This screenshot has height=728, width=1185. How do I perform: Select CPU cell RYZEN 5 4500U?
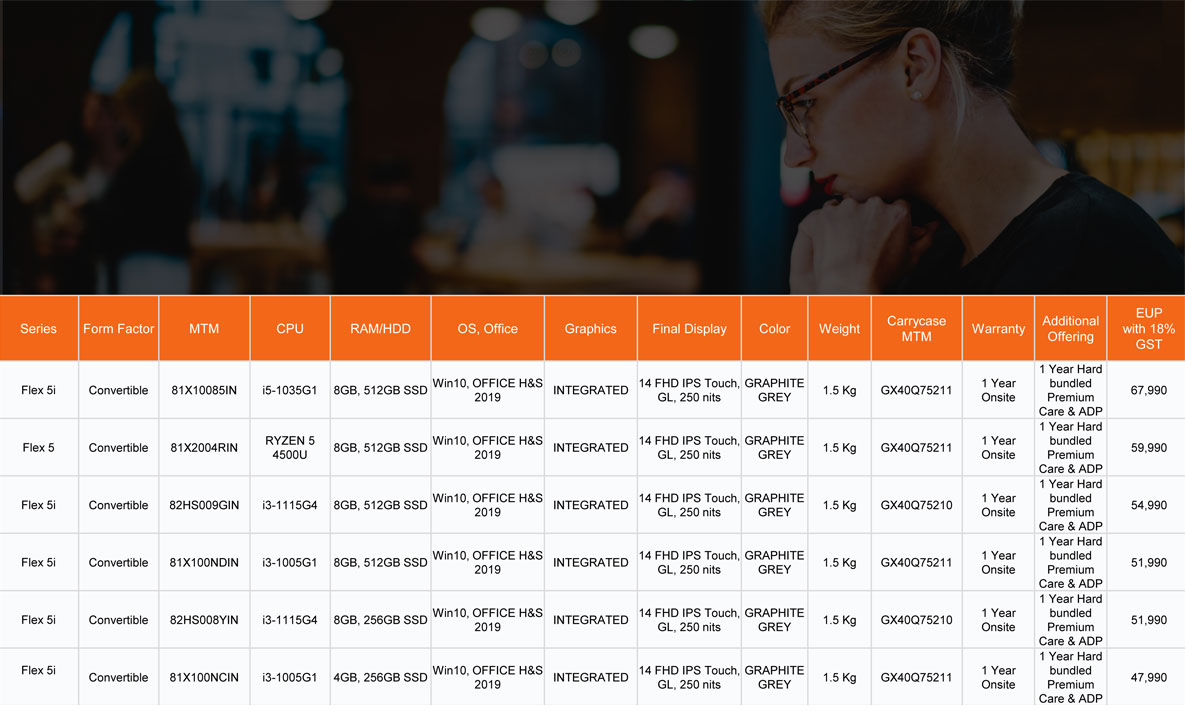pyautogui.click(x=289, y=448)
